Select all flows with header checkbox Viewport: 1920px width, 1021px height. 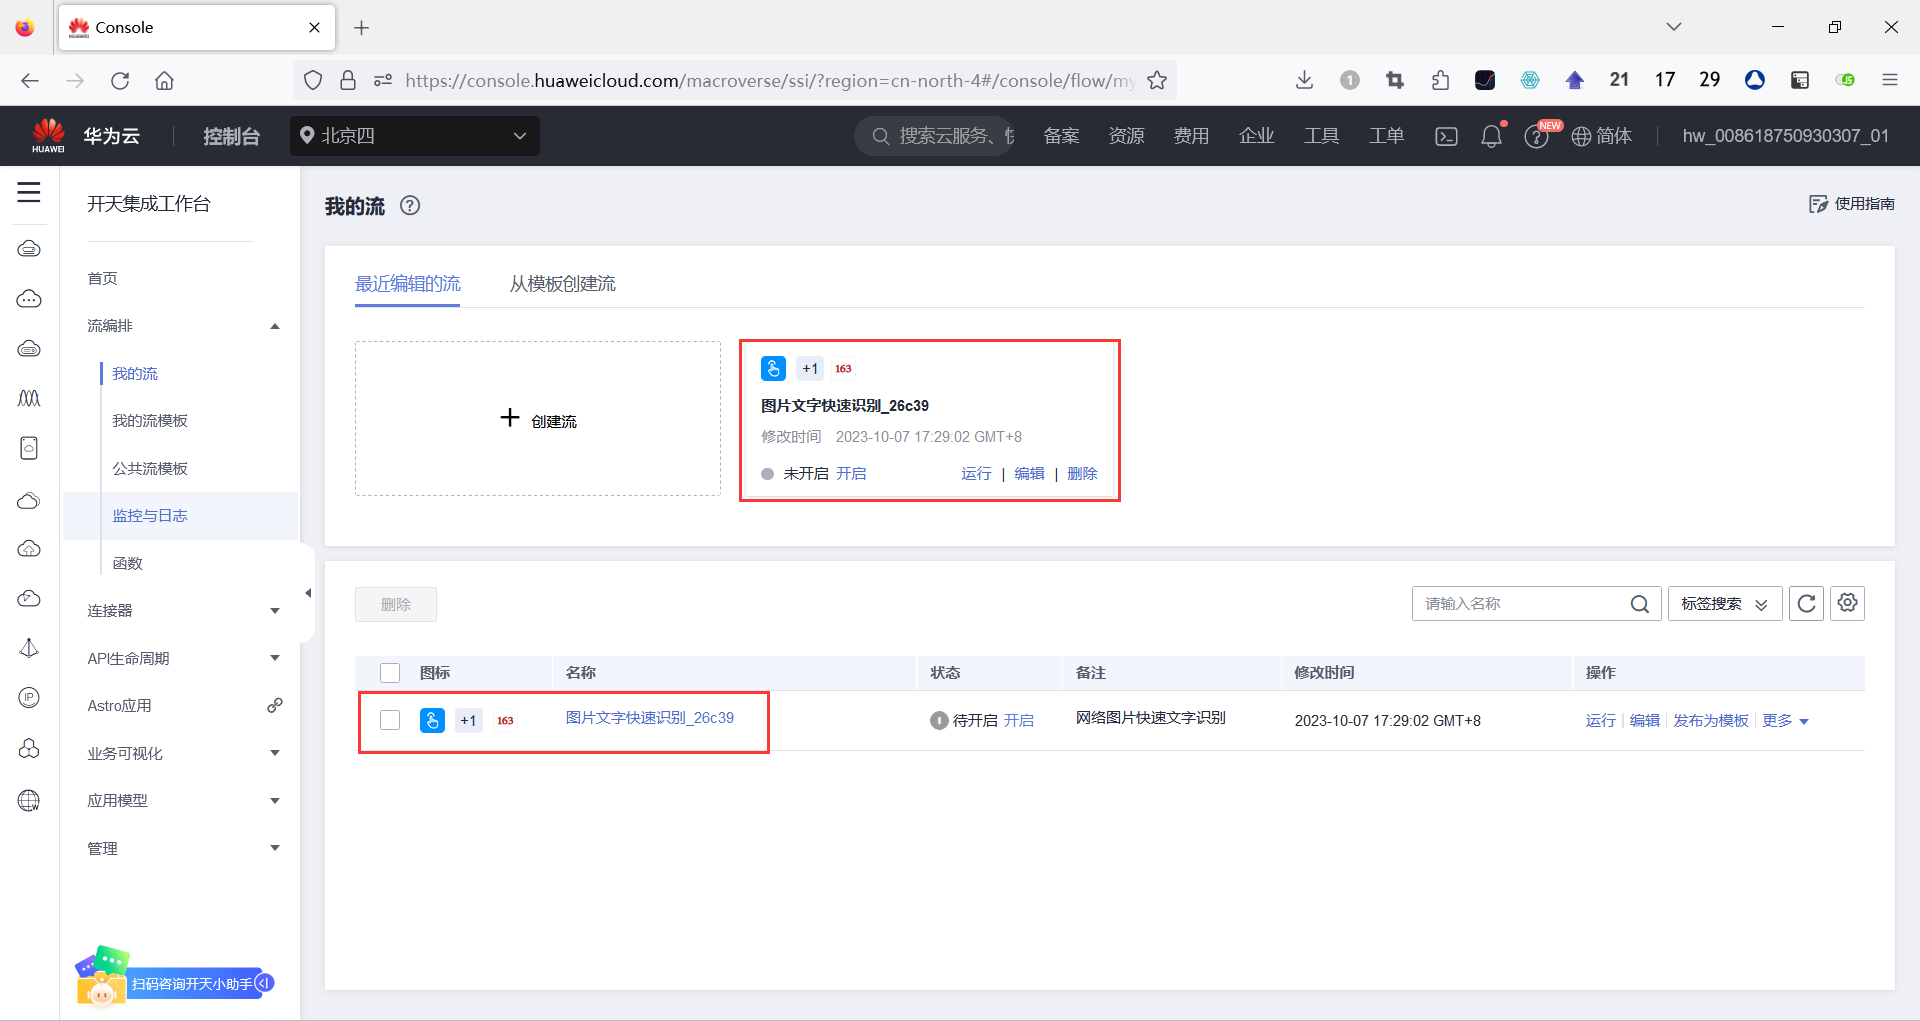[x=390, y=673]
